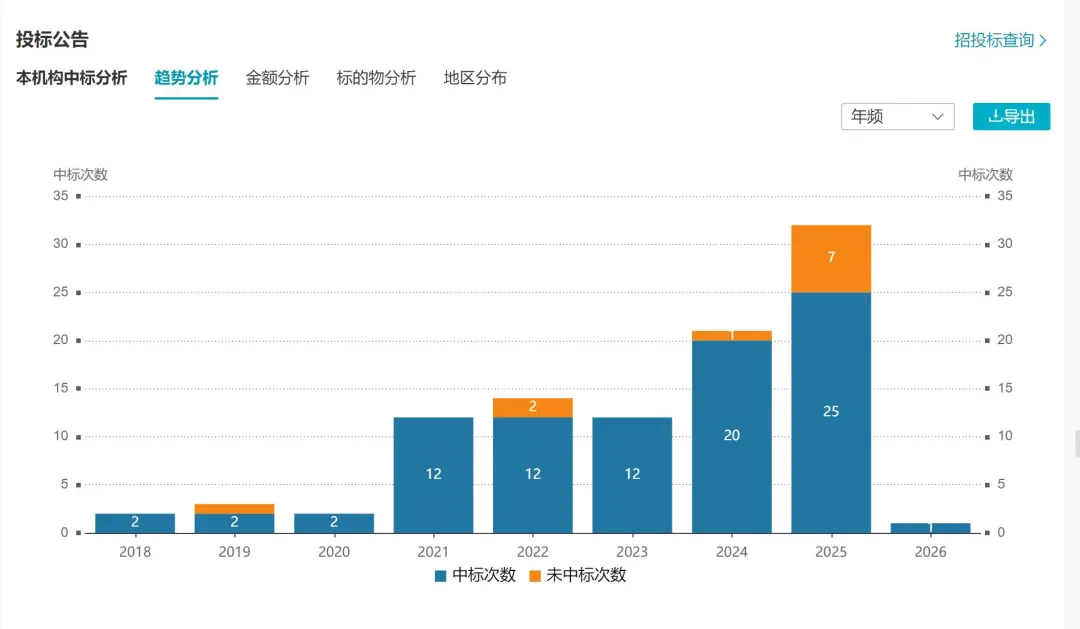Click the page scrollbar at right edge
1080x629 pixels.
(1077, 444)
